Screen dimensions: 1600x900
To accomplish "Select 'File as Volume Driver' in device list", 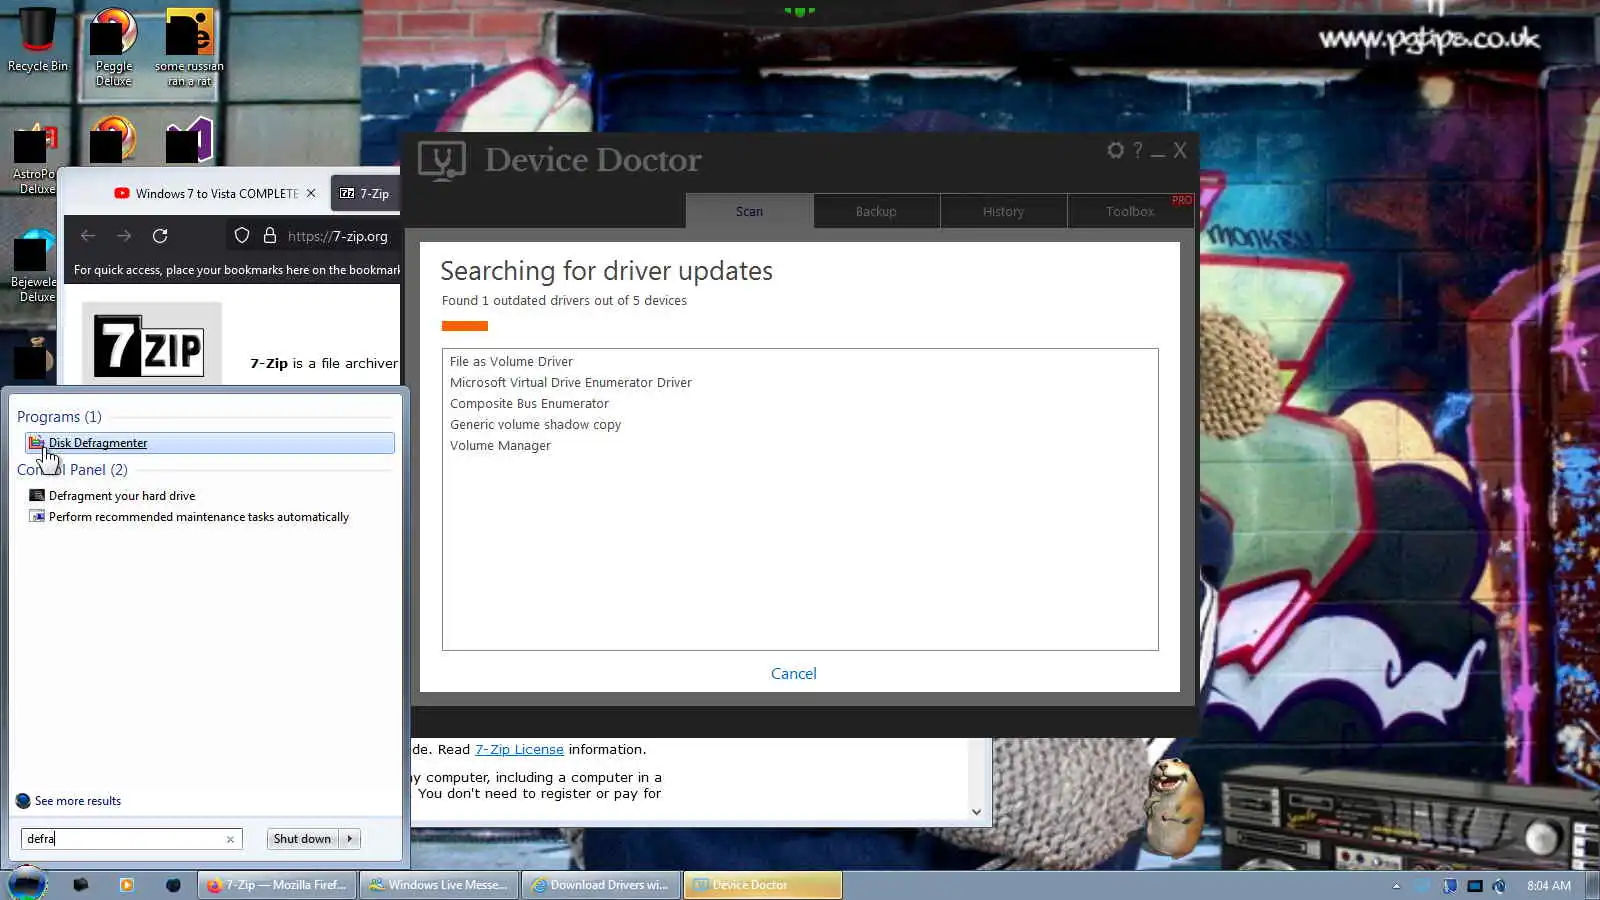I will [511, 362].
